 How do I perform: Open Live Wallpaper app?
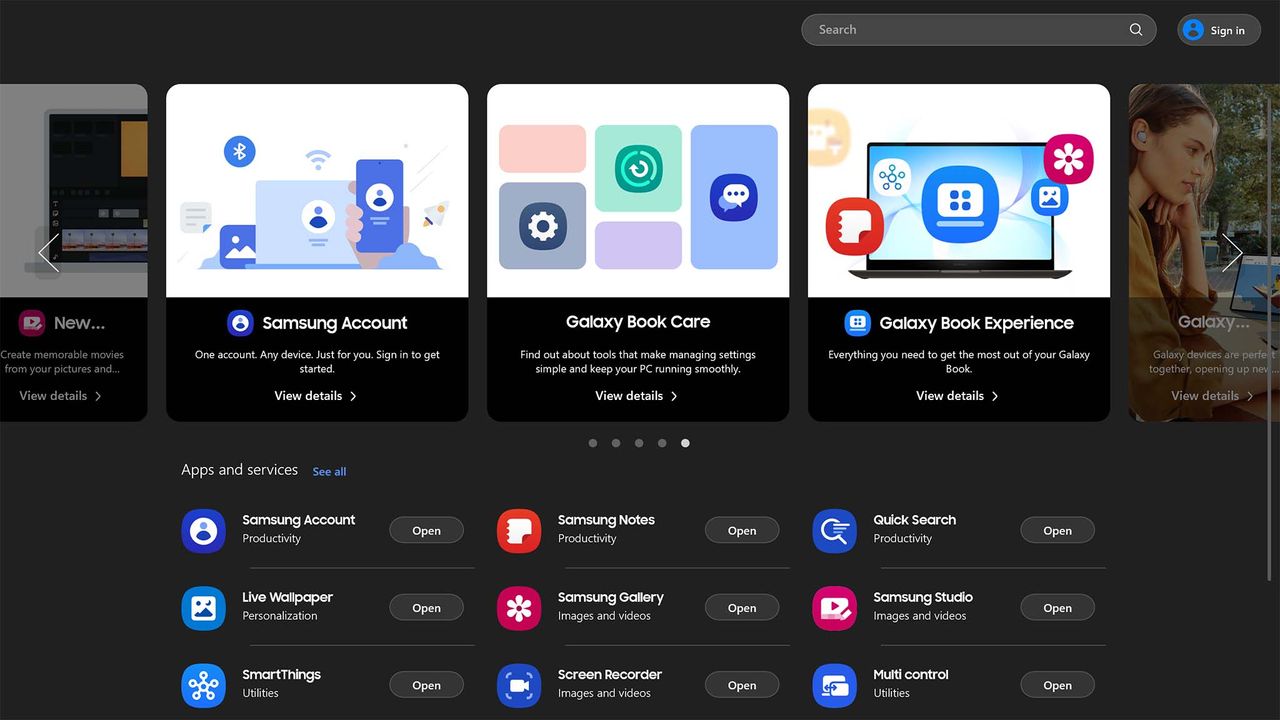tap(426, 608)
